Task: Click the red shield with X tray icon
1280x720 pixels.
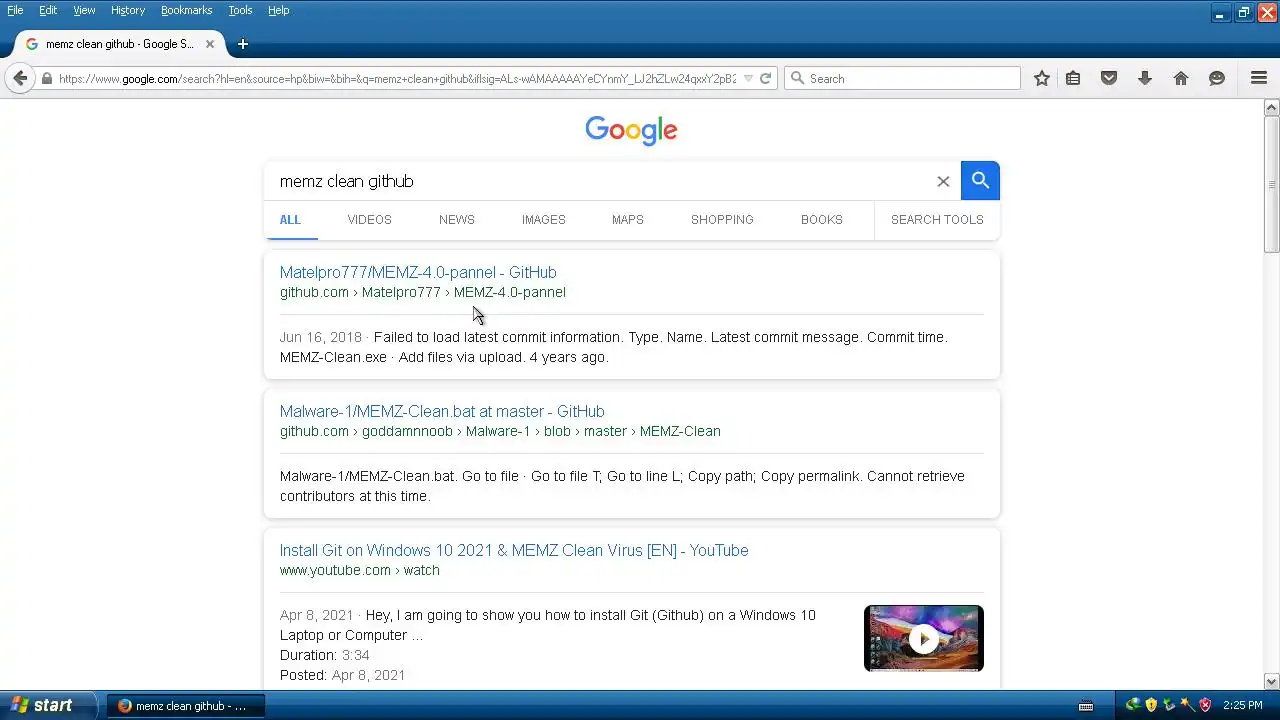Action: coord(1205,705)
